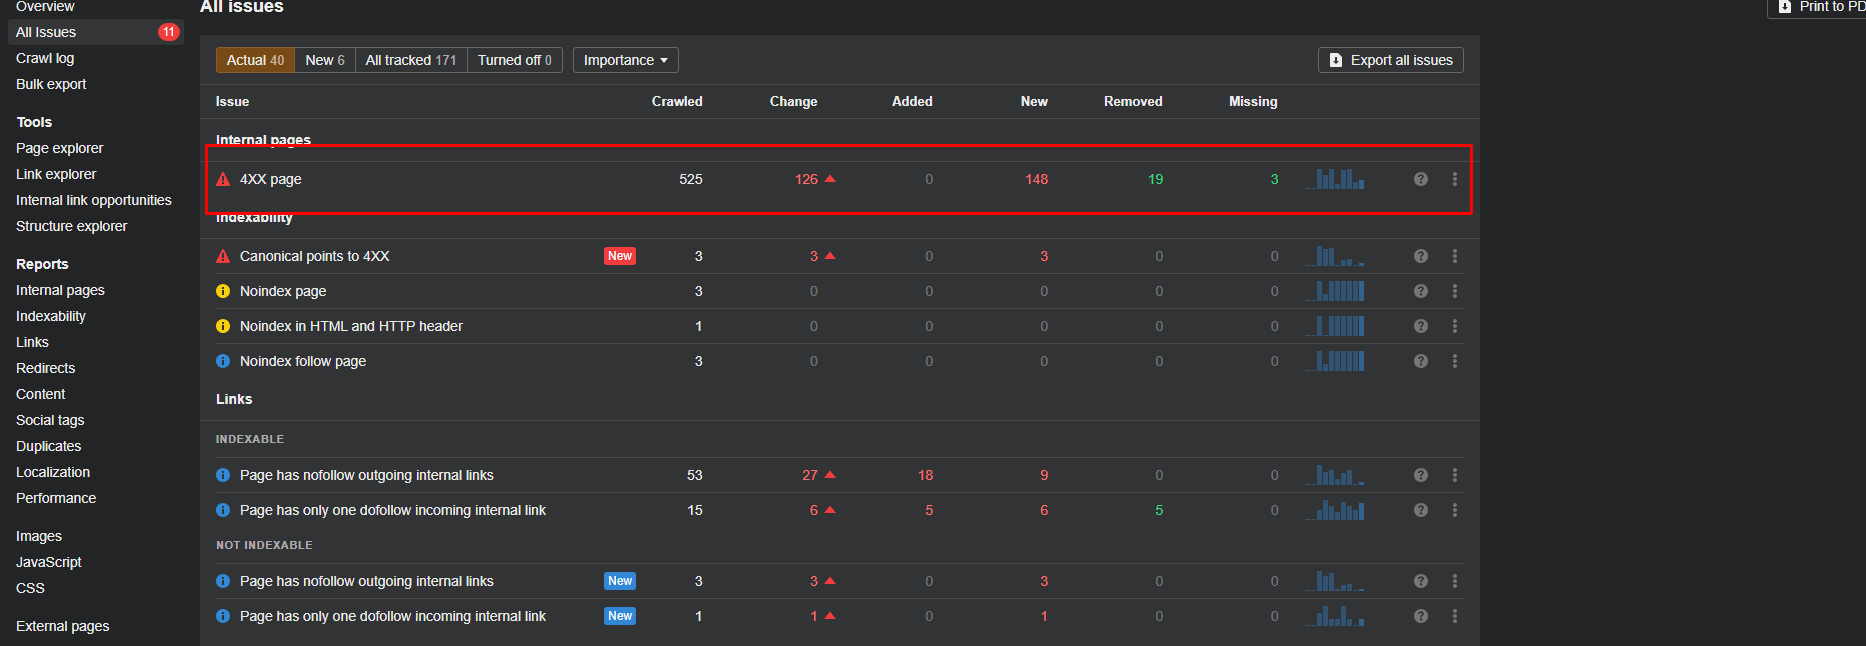Click Export all issues button
The width and height of the screenshot is (1866, 646).
pyautogui.click(x=1391, y=60)
